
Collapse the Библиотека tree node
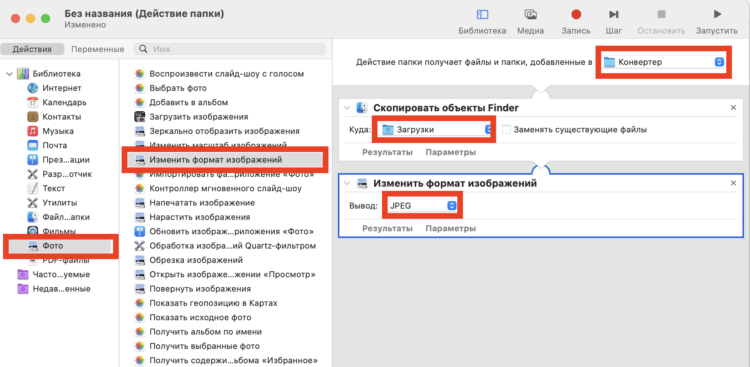[9, 74]
